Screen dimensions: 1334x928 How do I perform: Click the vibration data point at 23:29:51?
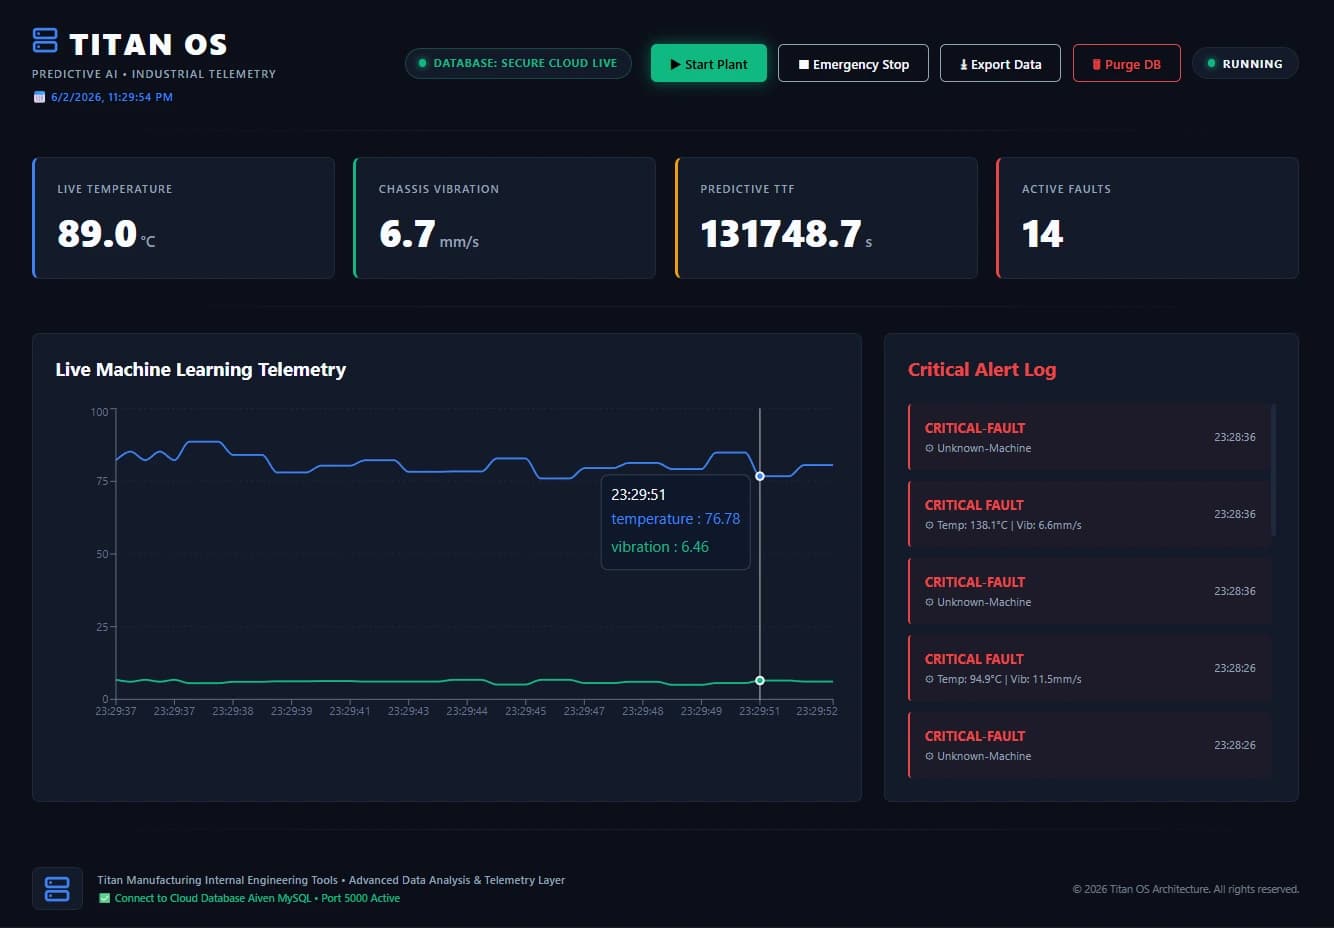click(760, 681)
